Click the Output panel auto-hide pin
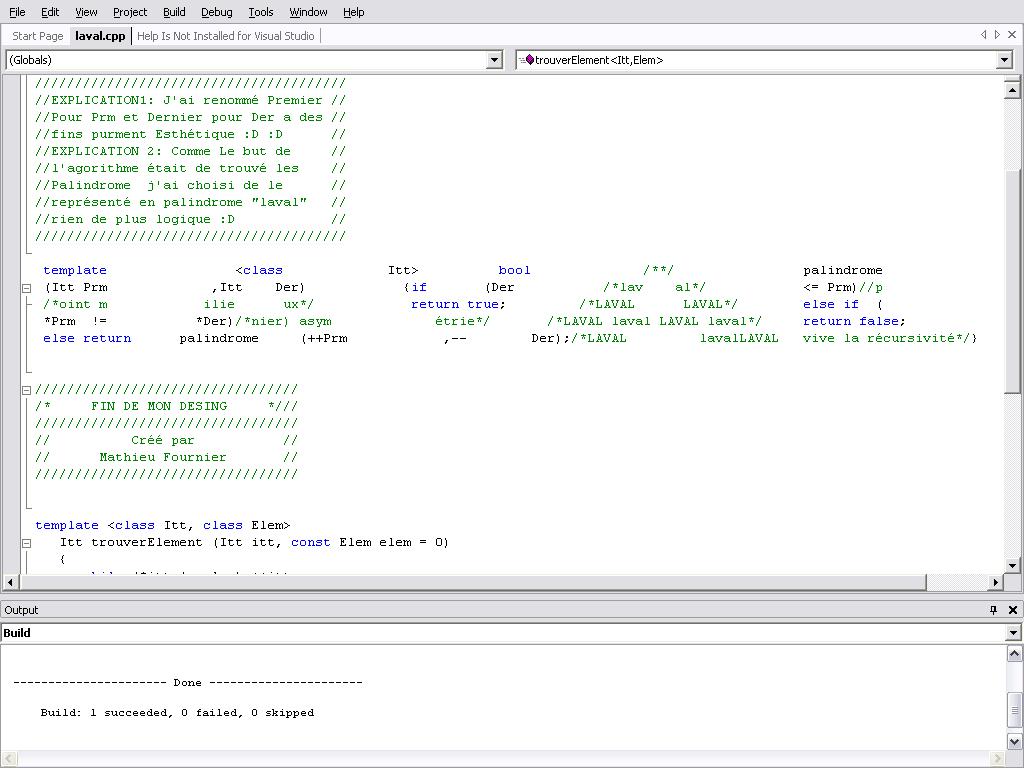This screenshot has width=1024, height=768. click(993, 610)
